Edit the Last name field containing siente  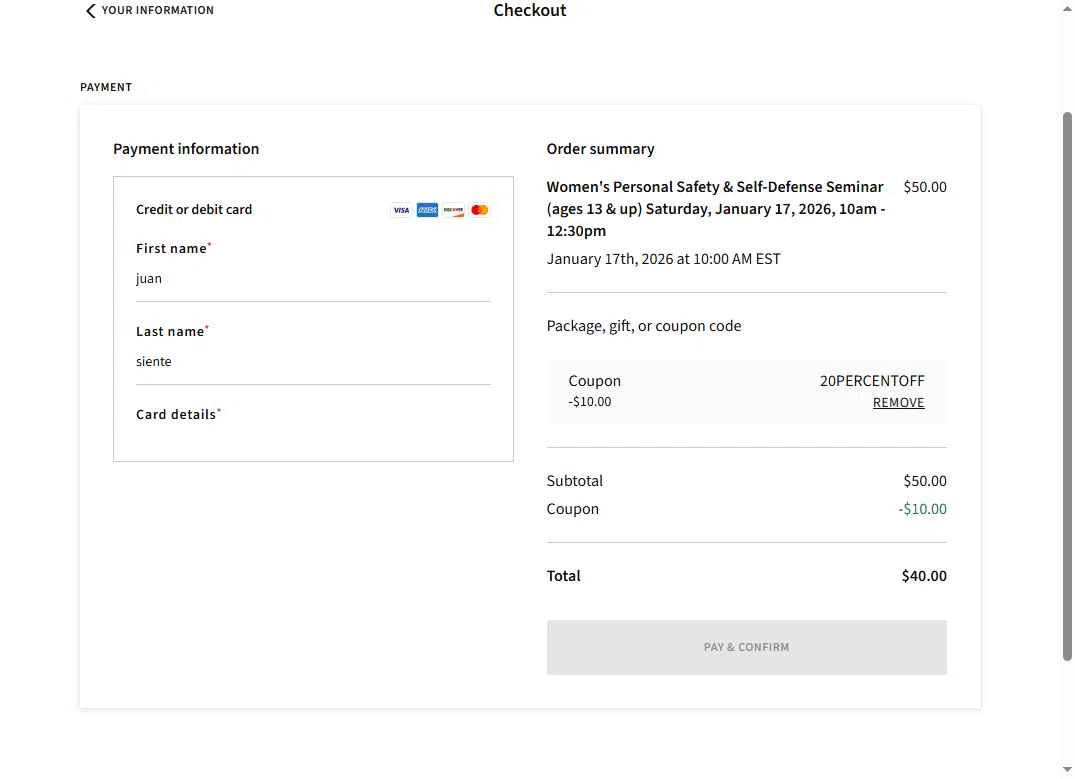tap(313, 361)
